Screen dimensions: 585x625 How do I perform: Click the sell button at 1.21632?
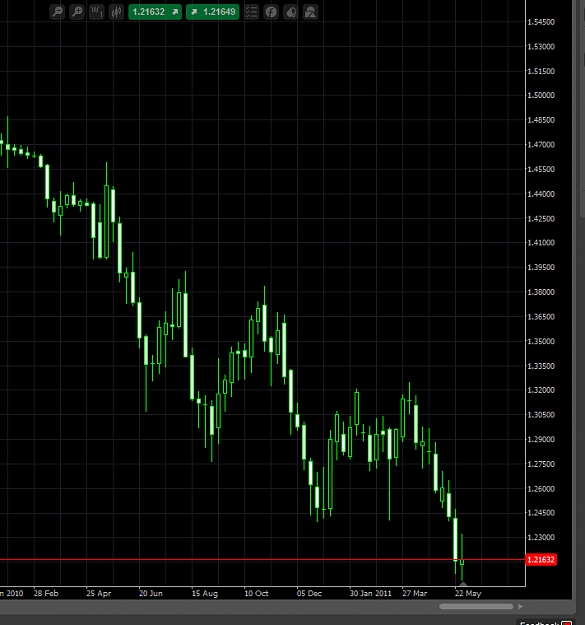(155, 12)
